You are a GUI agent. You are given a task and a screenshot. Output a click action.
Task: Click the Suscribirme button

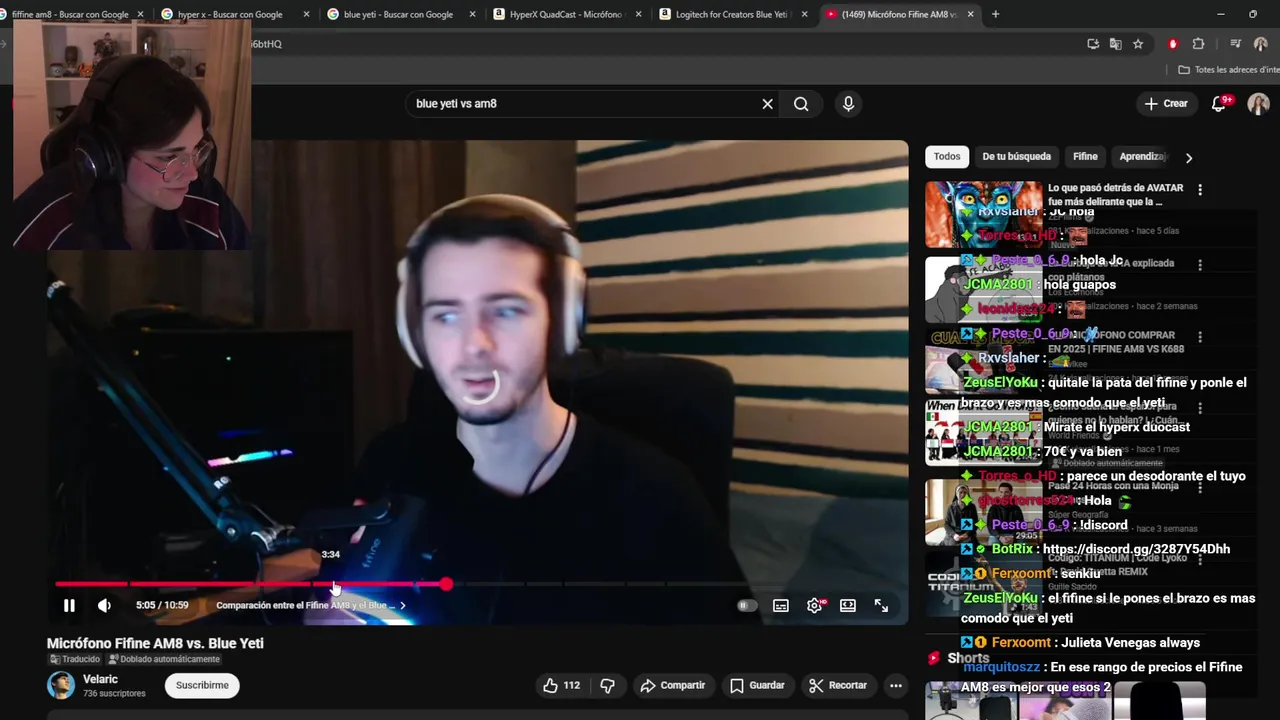(202, 685)
